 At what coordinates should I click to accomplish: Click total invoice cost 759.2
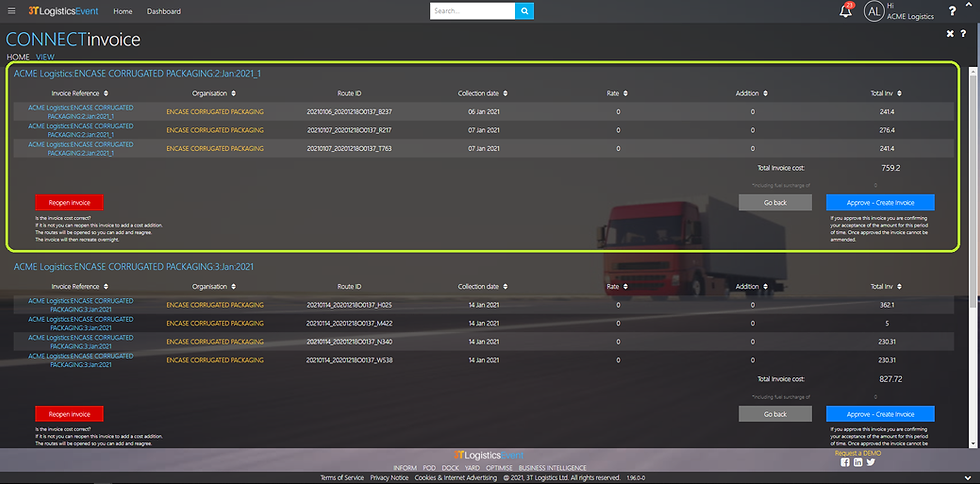(x=891, y=168)
